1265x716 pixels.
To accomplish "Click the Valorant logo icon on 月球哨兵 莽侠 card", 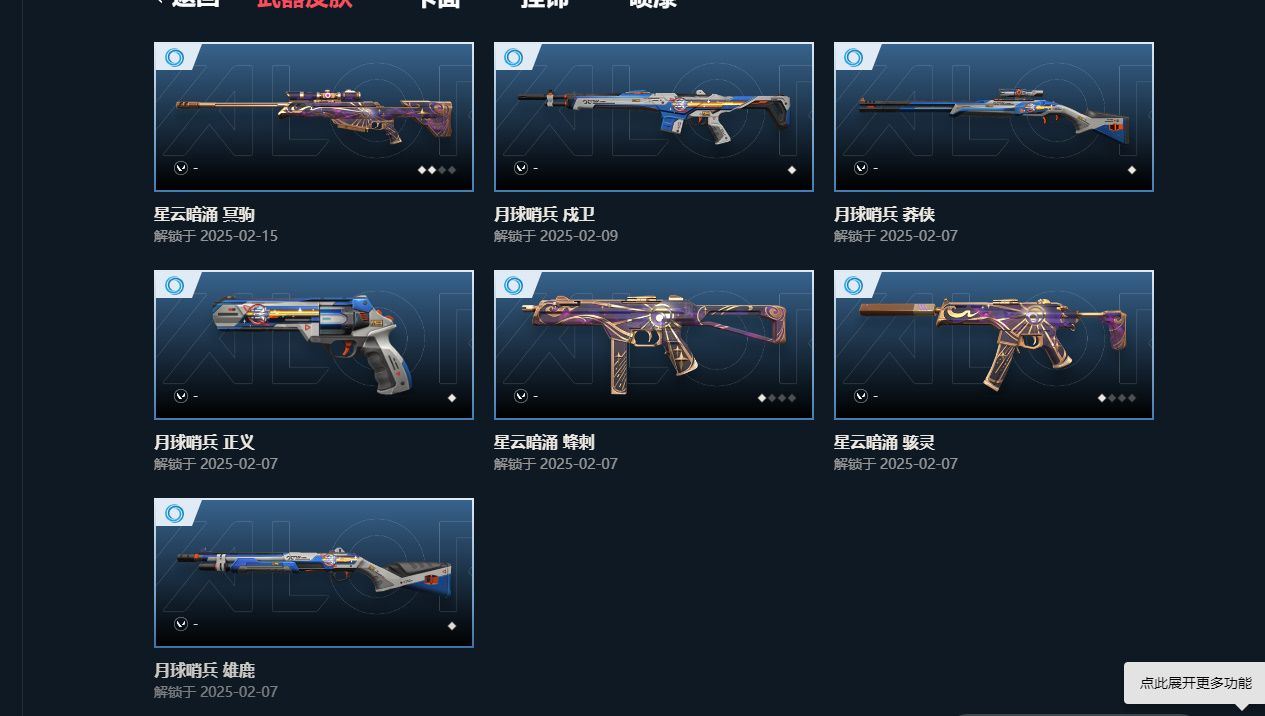I will point(861,168).
